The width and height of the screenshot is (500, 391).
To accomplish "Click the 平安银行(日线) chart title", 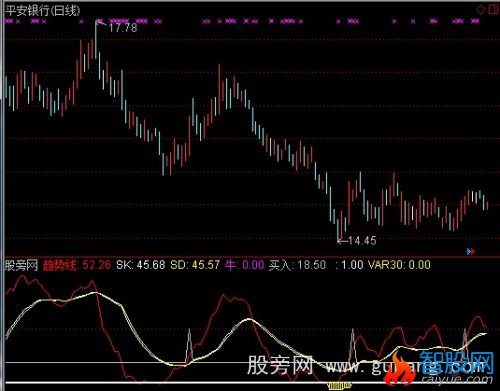I will pos(43,11).
